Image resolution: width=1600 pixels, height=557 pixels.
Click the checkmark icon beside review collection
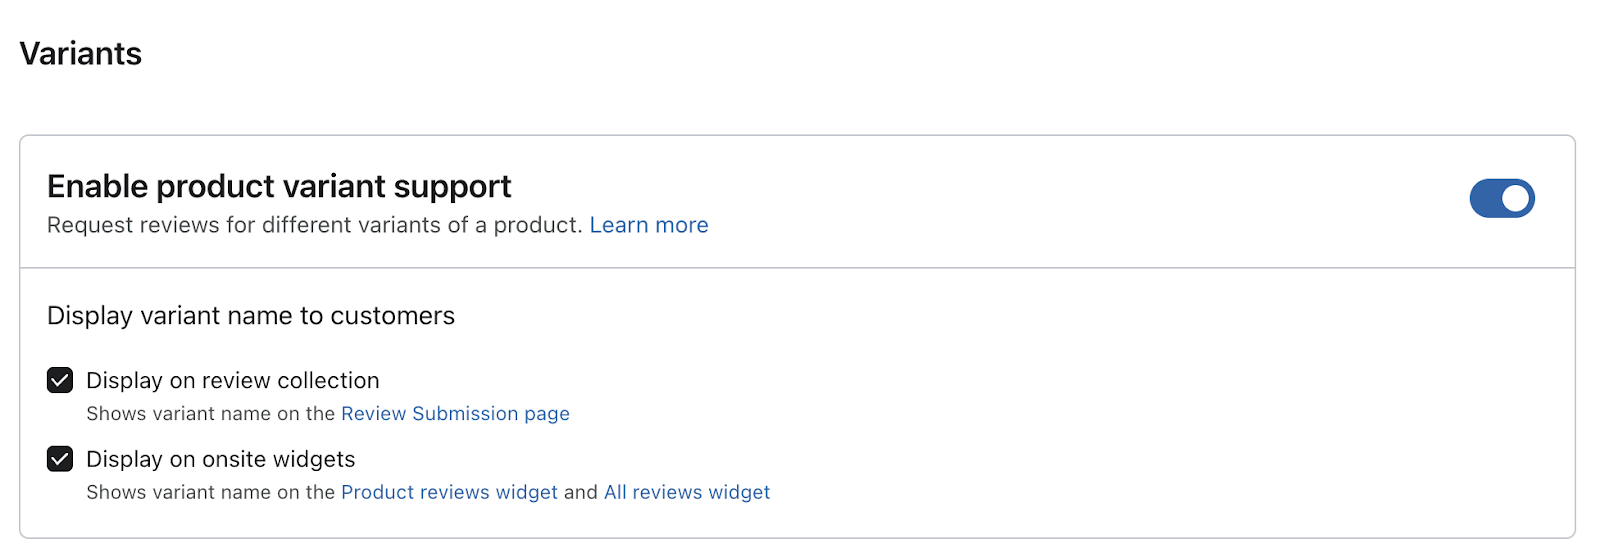pyautogui.click(x=60, y=380)
